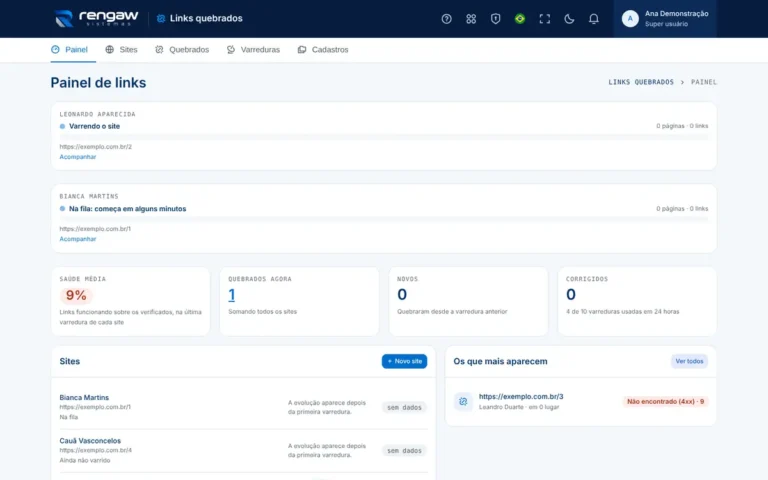Image resolution: width=768 pixels, height=480 pixels.
Task: Open Cauã Vasconcelos site row
Action: tap(243, 450)
